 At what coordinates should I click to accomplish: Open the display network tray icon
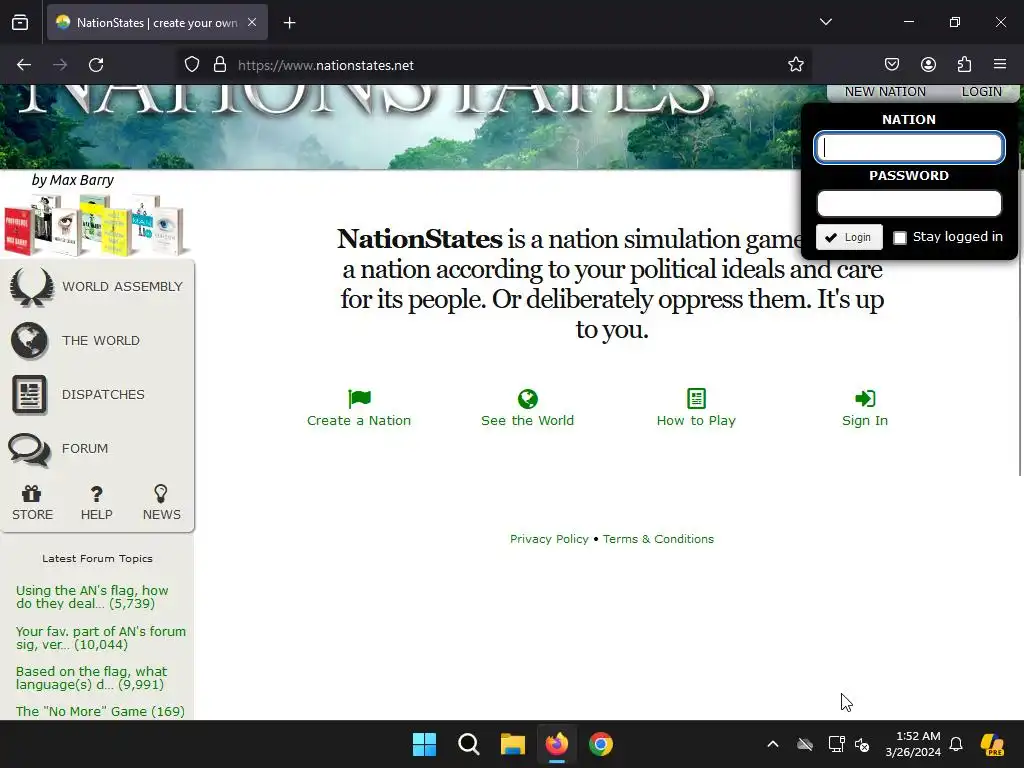pos(837,744)
